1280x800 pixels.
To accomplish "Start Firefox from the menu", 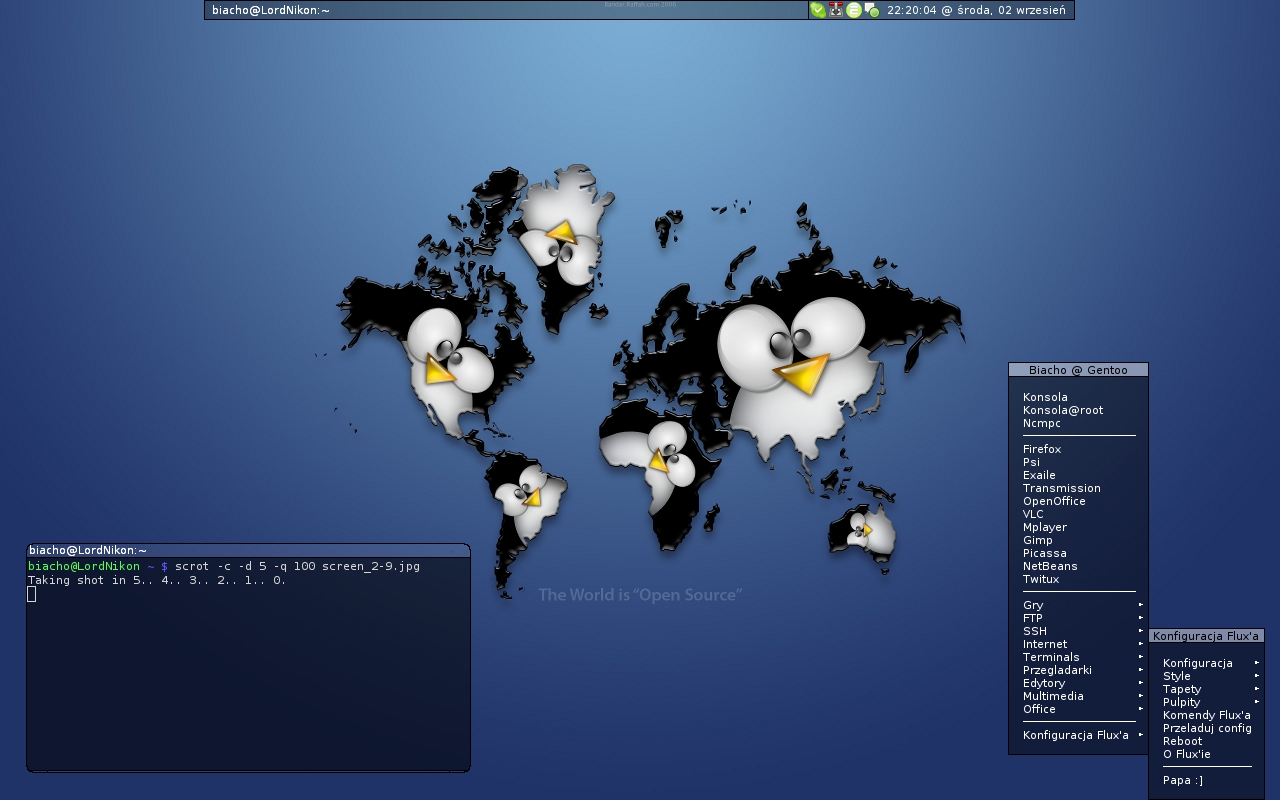I will point(1078,449).
